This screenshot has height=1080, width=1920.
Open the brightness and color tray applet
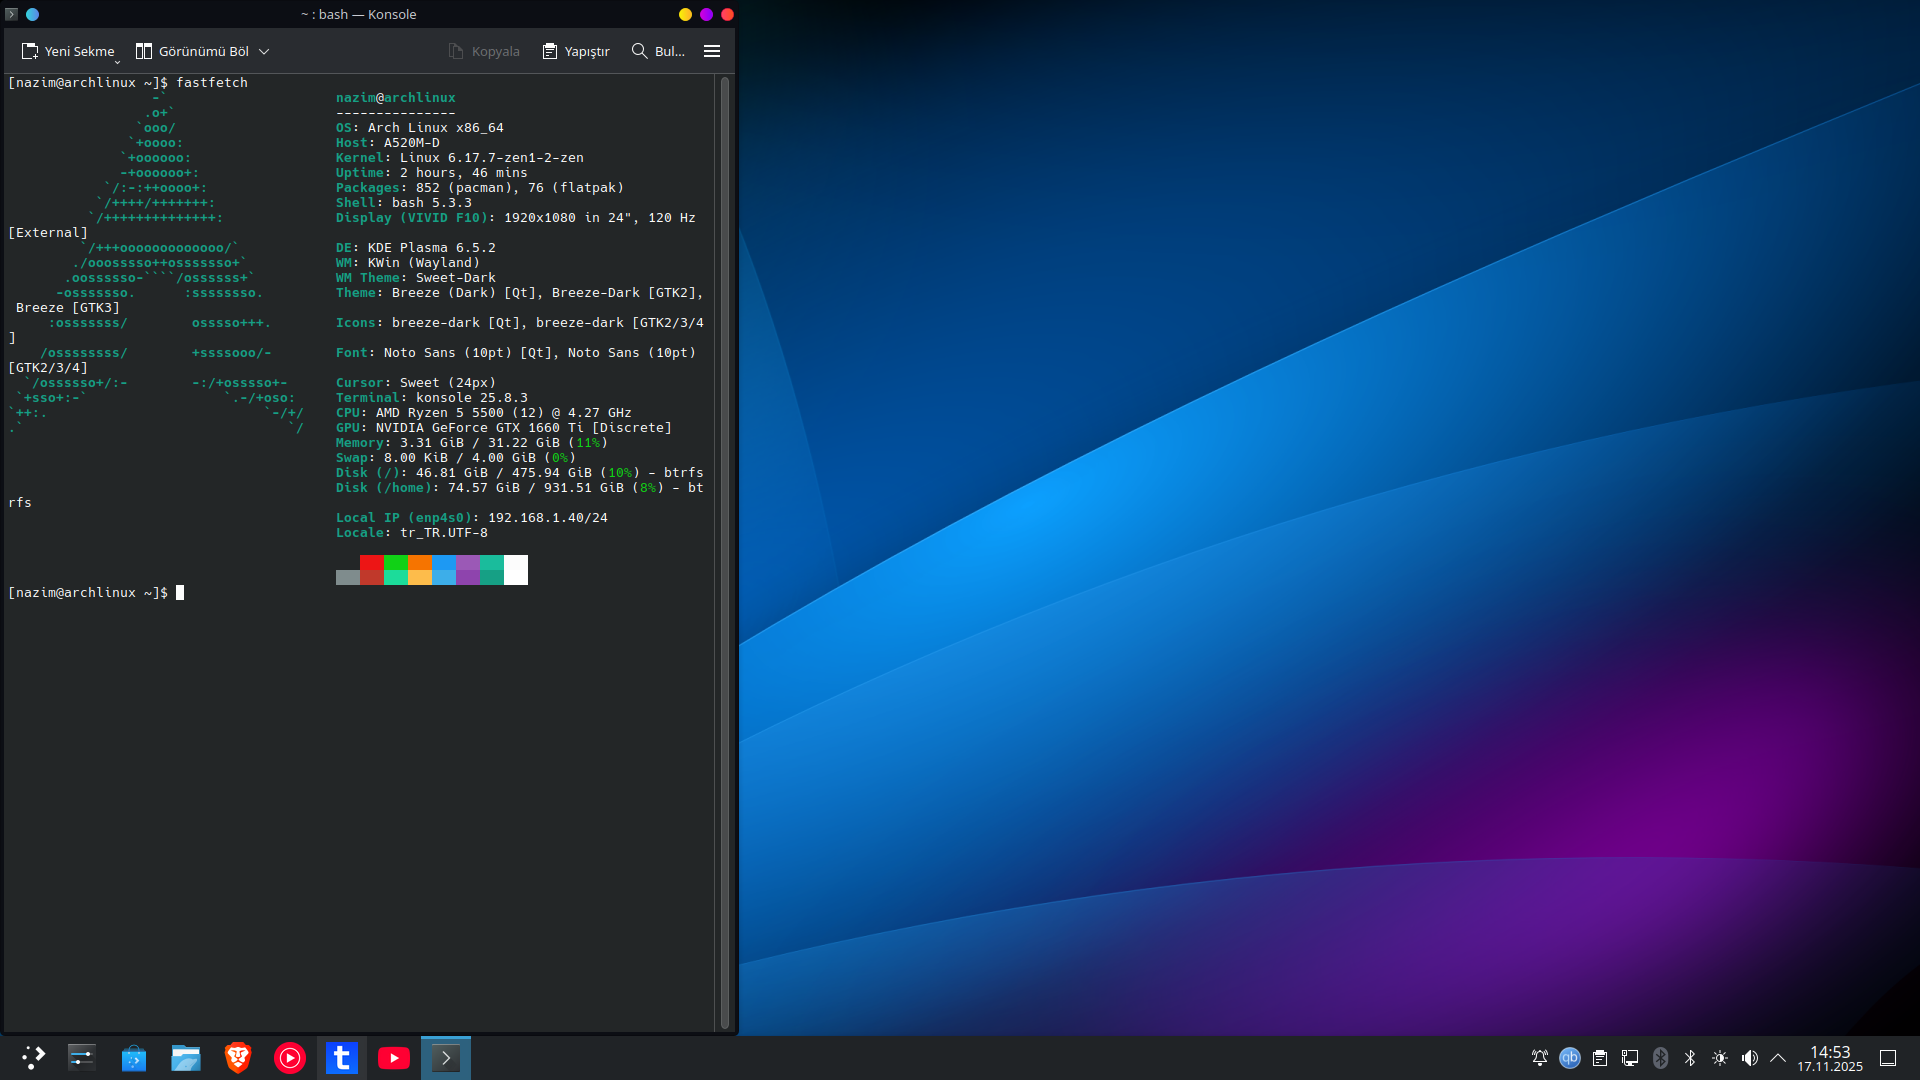coord(1720,1058)
